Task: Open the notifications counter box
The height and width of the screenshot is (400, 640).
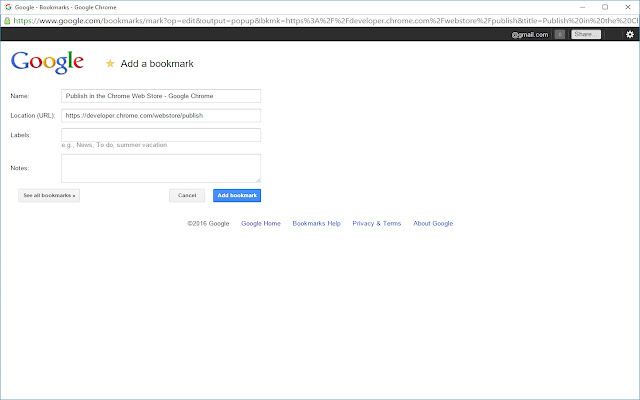Action: click(x=560, y=34)
